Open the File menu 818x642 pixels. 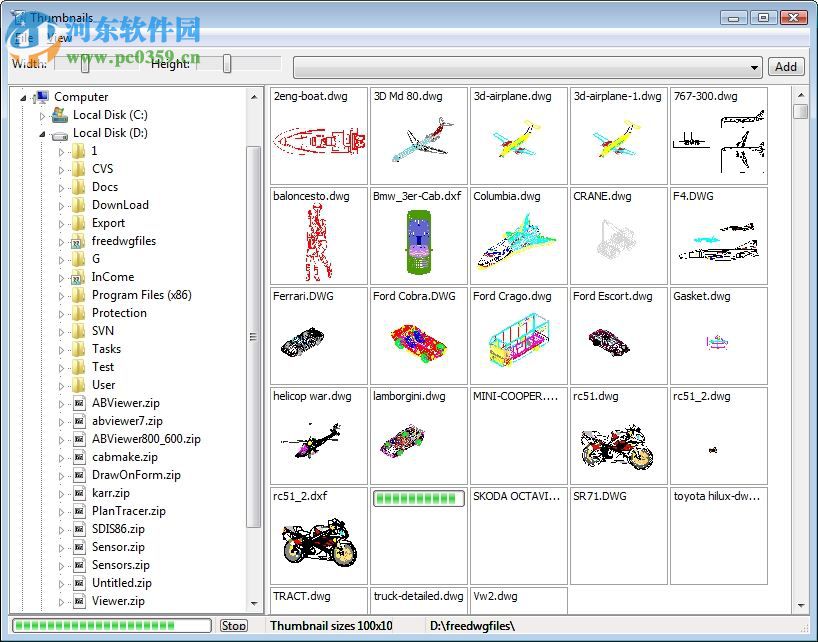pyautogui.click(x=25, y=36)
